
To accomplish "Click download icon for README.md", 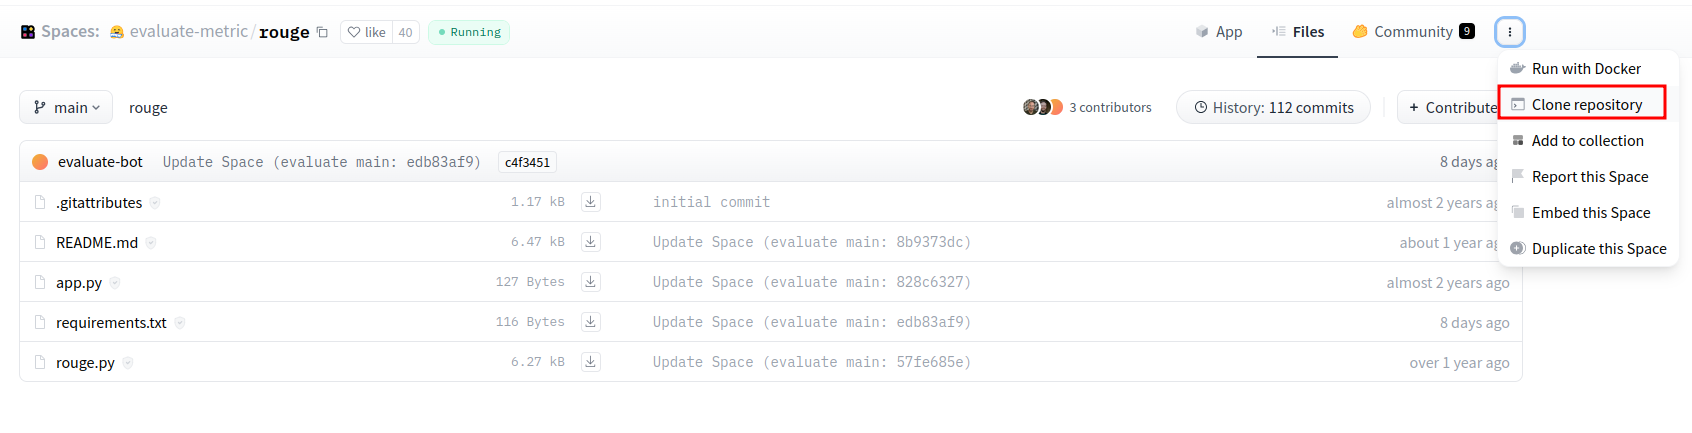I will pos(591,242).
